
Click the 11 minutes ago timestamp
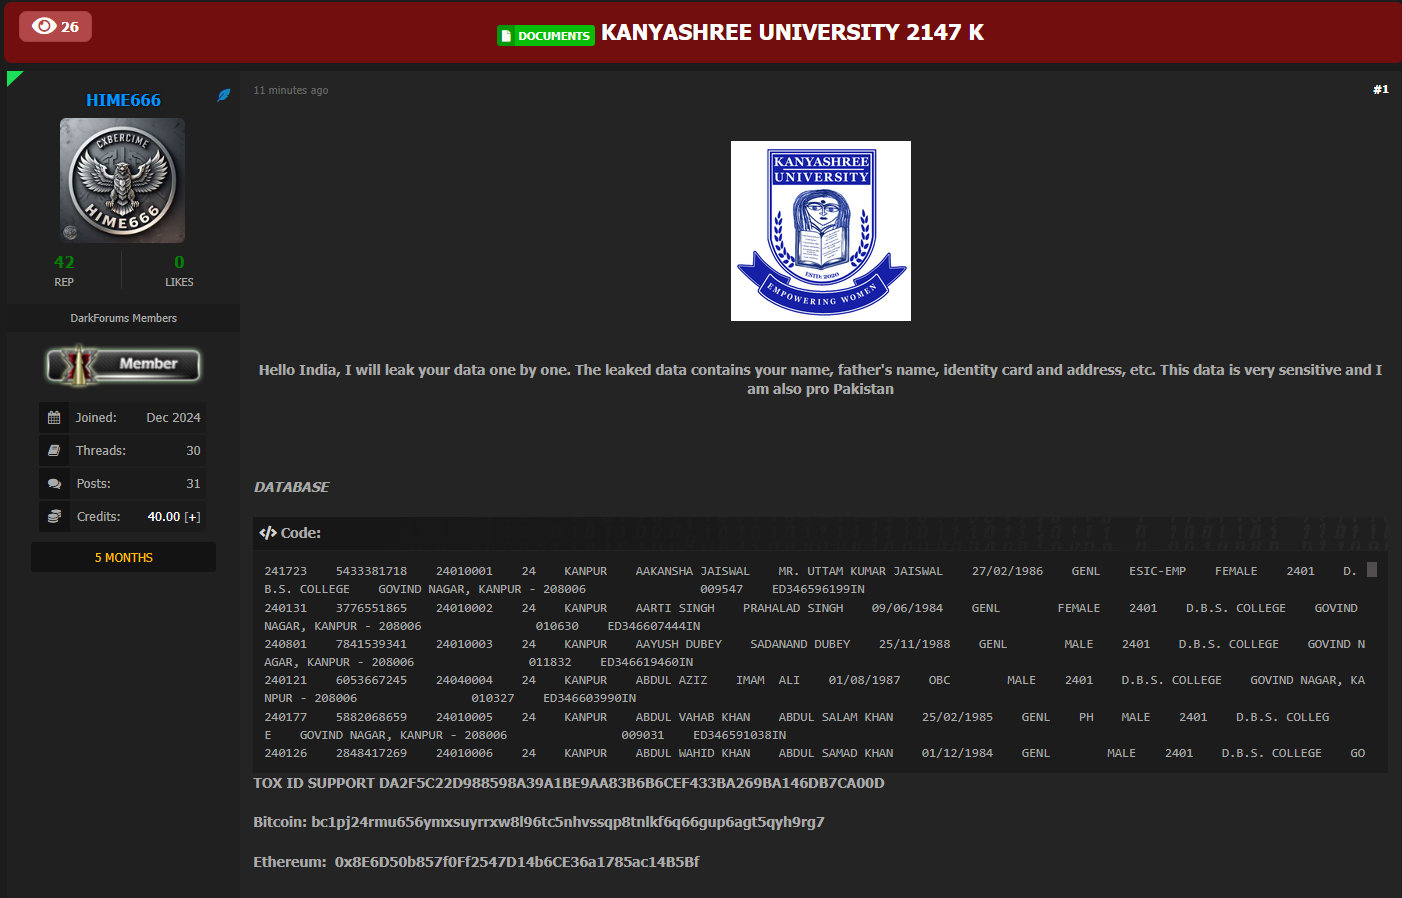[x=290, y=90]
